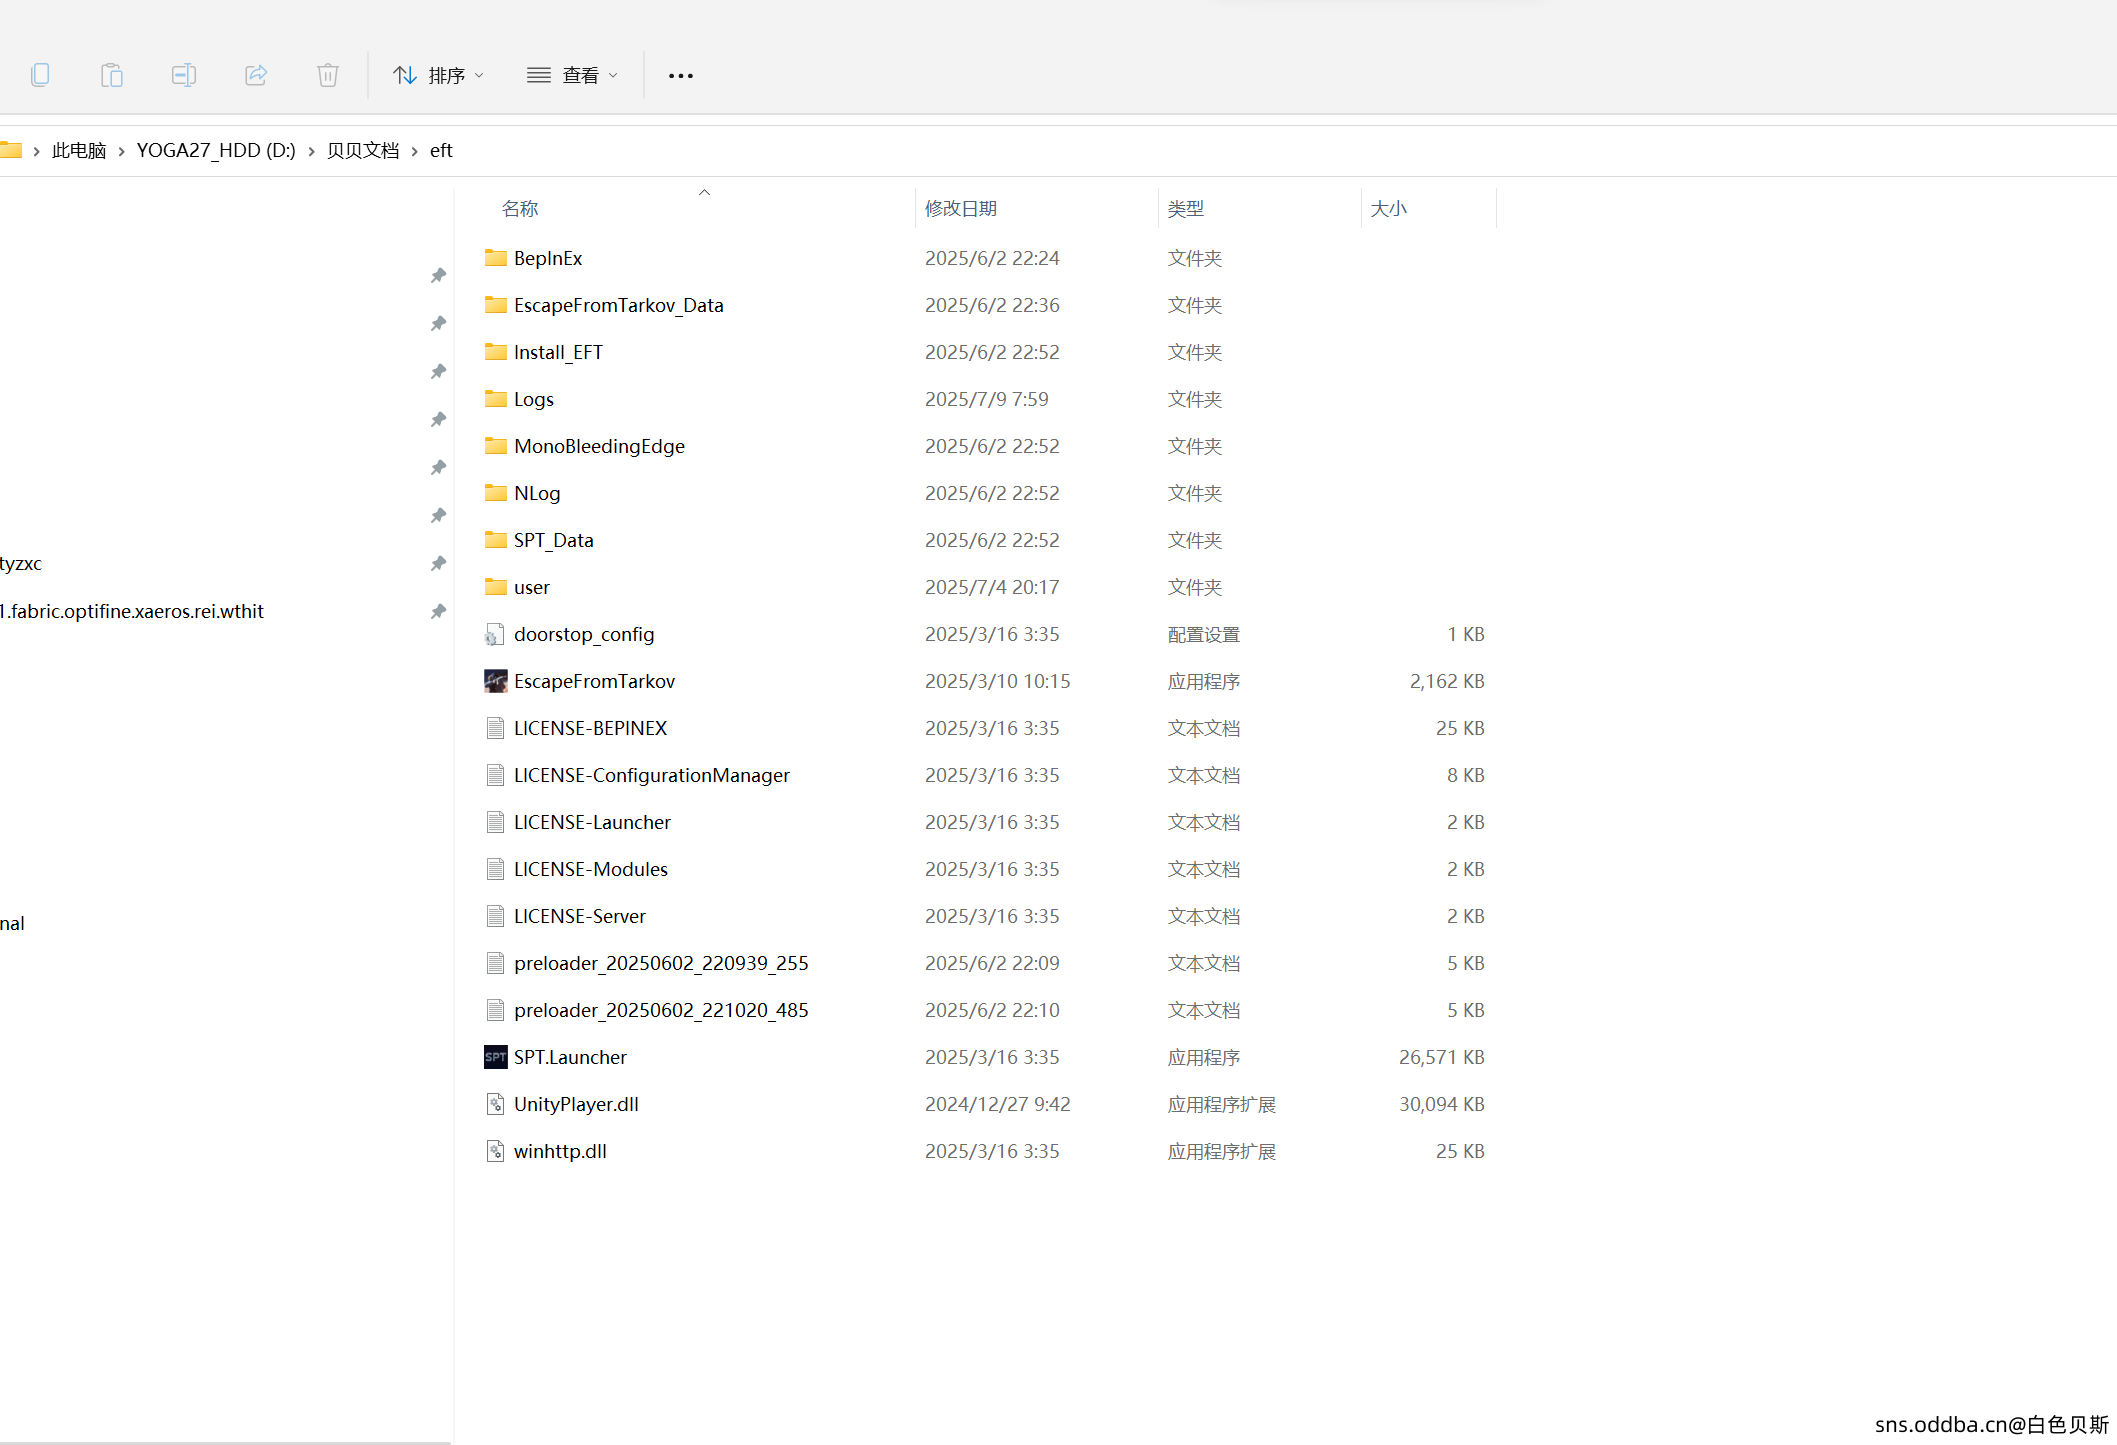Click the eft breadcrumb segment

(x=441, y=150)
